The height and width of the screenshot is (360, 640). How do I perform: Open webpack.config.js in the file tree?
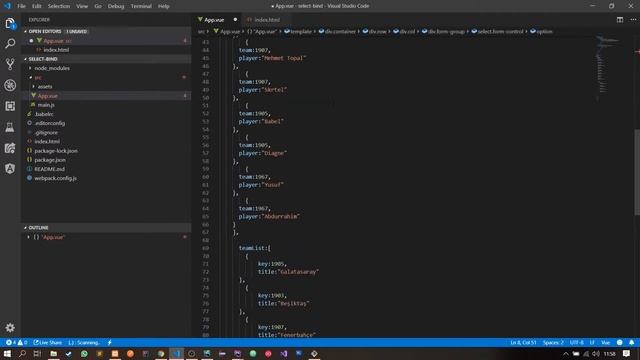click(55, 178)
